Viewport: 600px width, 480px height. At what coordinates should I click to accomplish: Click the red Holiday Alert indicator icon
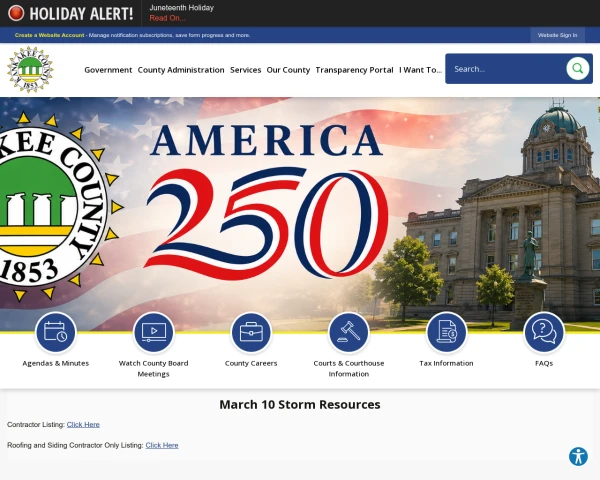click(x=16, y=13)
